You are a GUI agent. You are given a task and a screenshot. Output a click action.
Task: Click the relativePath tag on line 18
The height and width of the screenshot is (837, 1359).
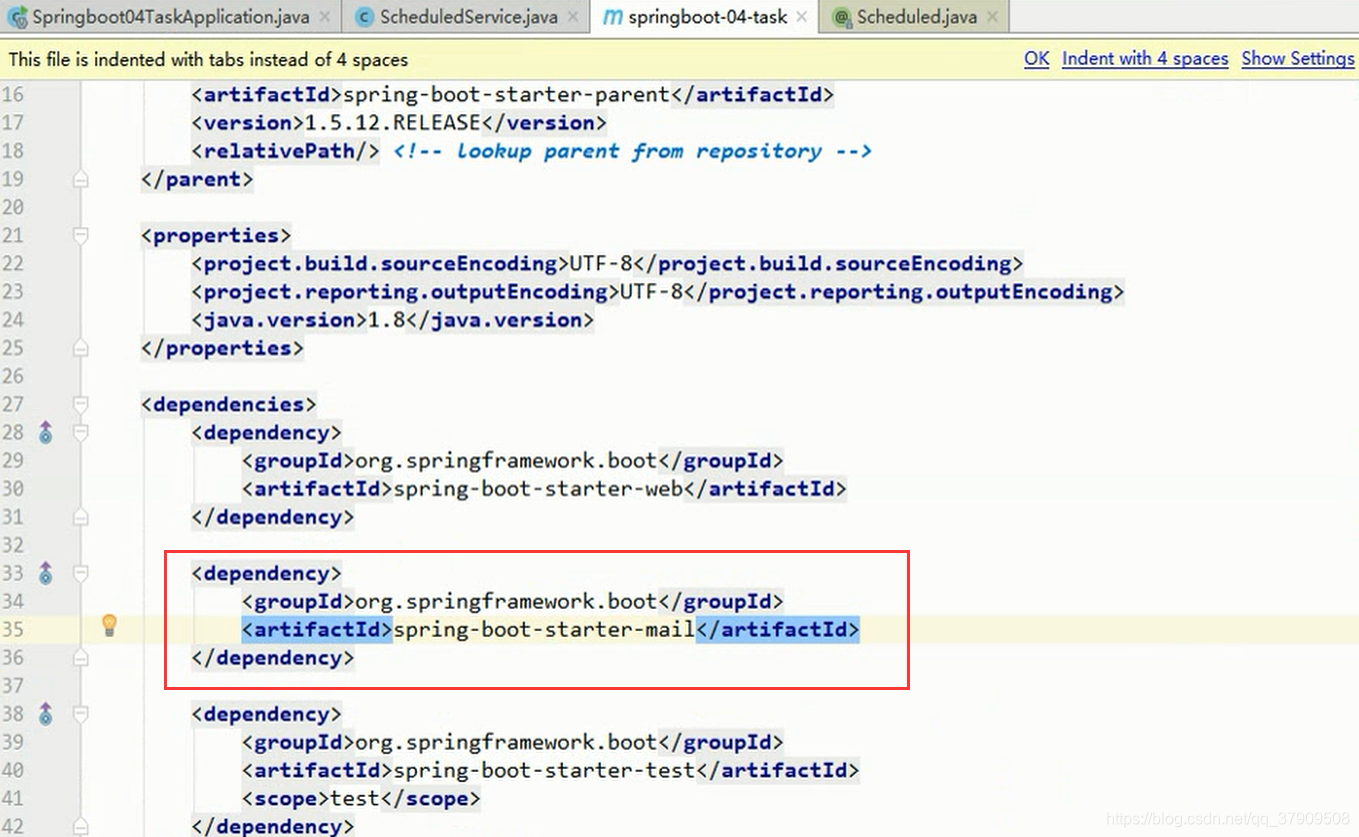click(286, 151)
